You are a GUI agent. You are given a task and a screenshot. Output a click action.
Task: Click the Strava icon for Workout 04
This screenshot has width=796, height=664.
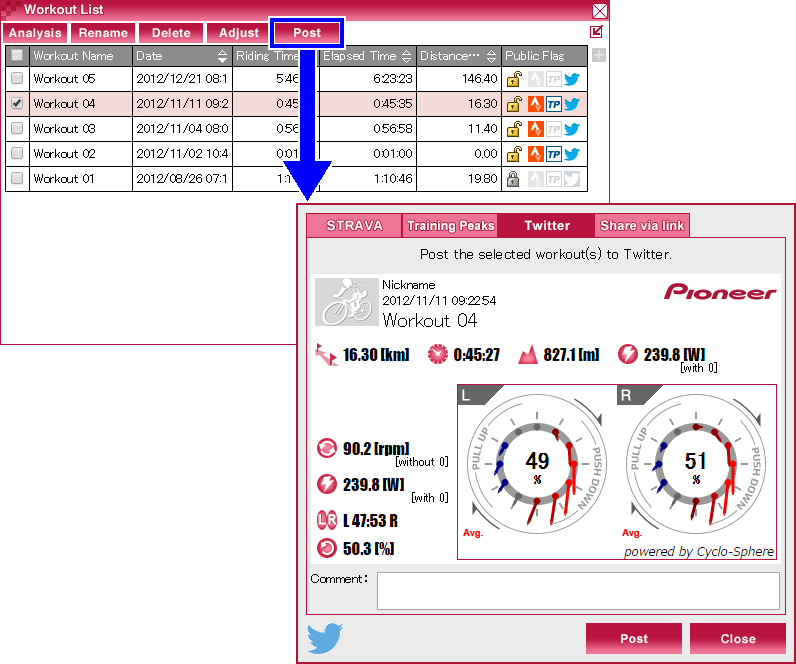pyautogui.click(x=536, y=104)
